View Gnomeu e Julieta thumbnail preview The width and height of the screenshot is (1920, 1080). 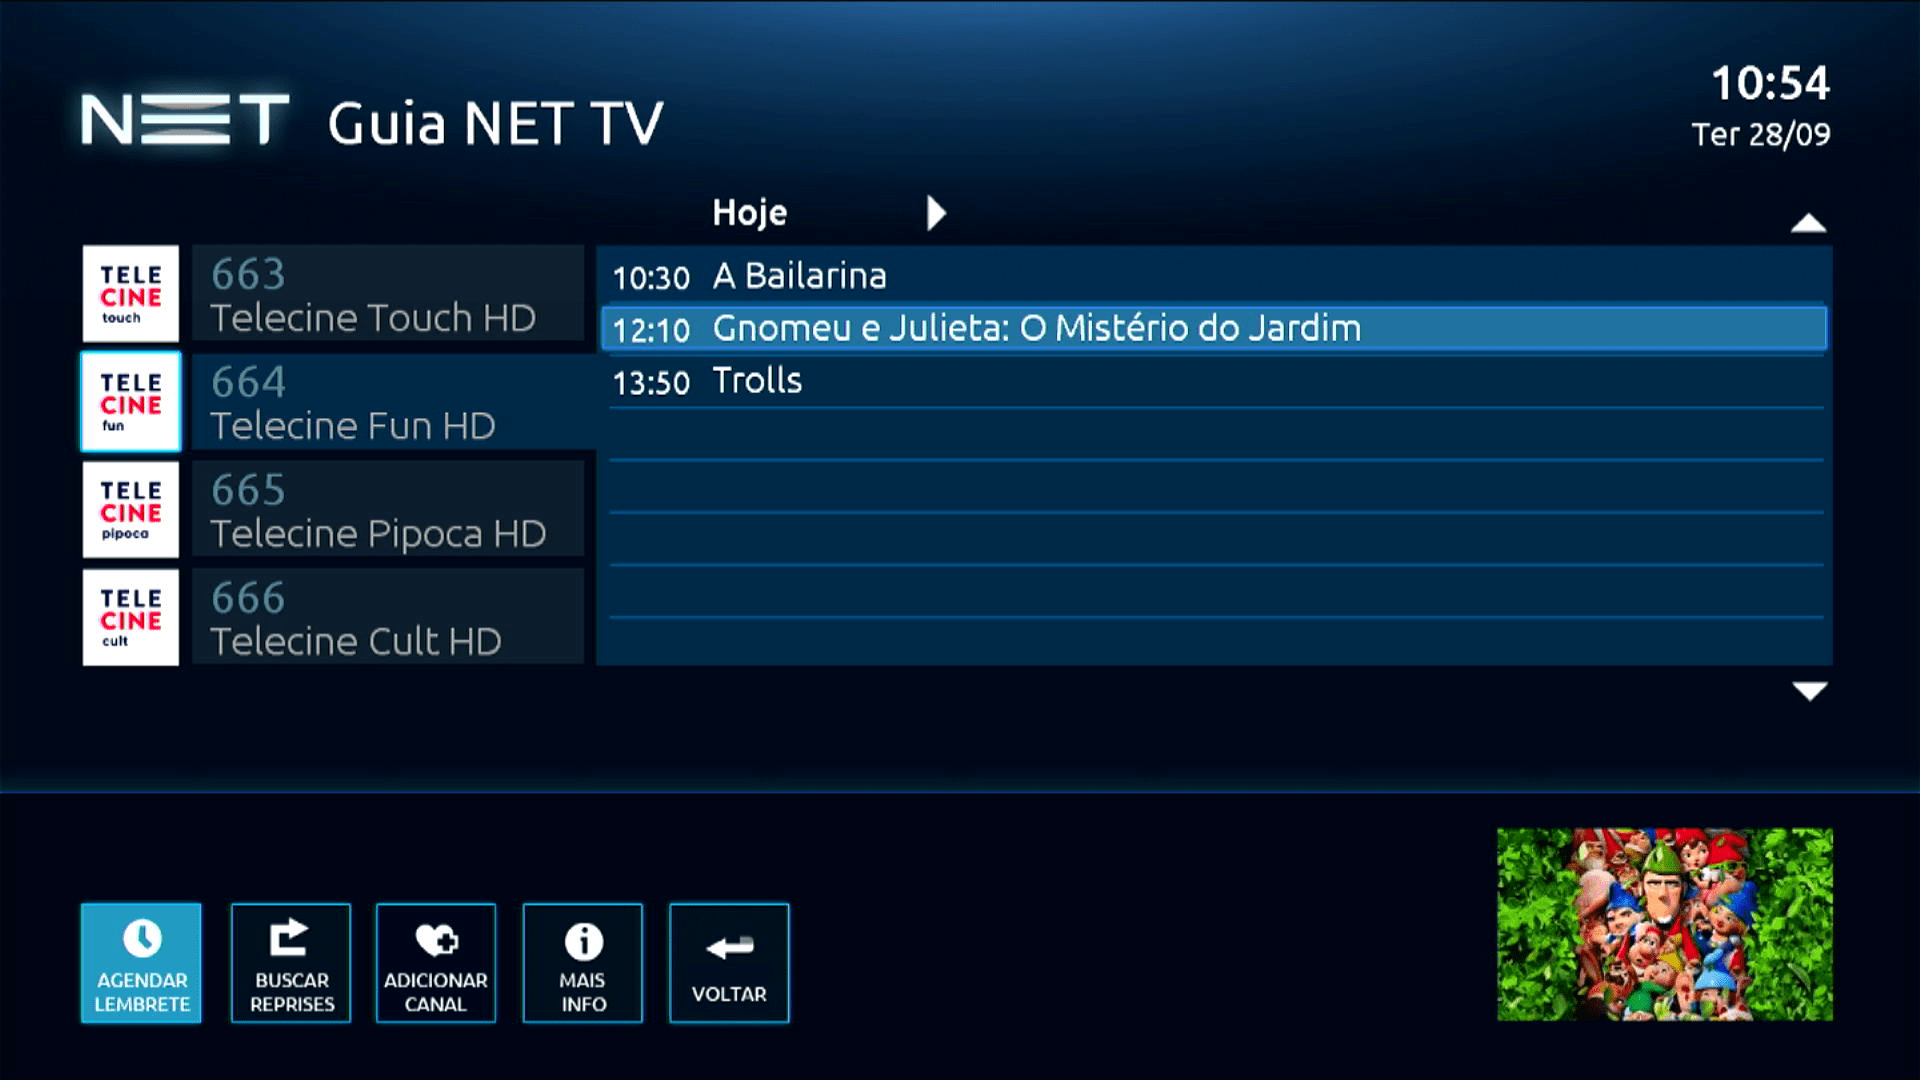pyautogui.click(x=1664, y=923)
